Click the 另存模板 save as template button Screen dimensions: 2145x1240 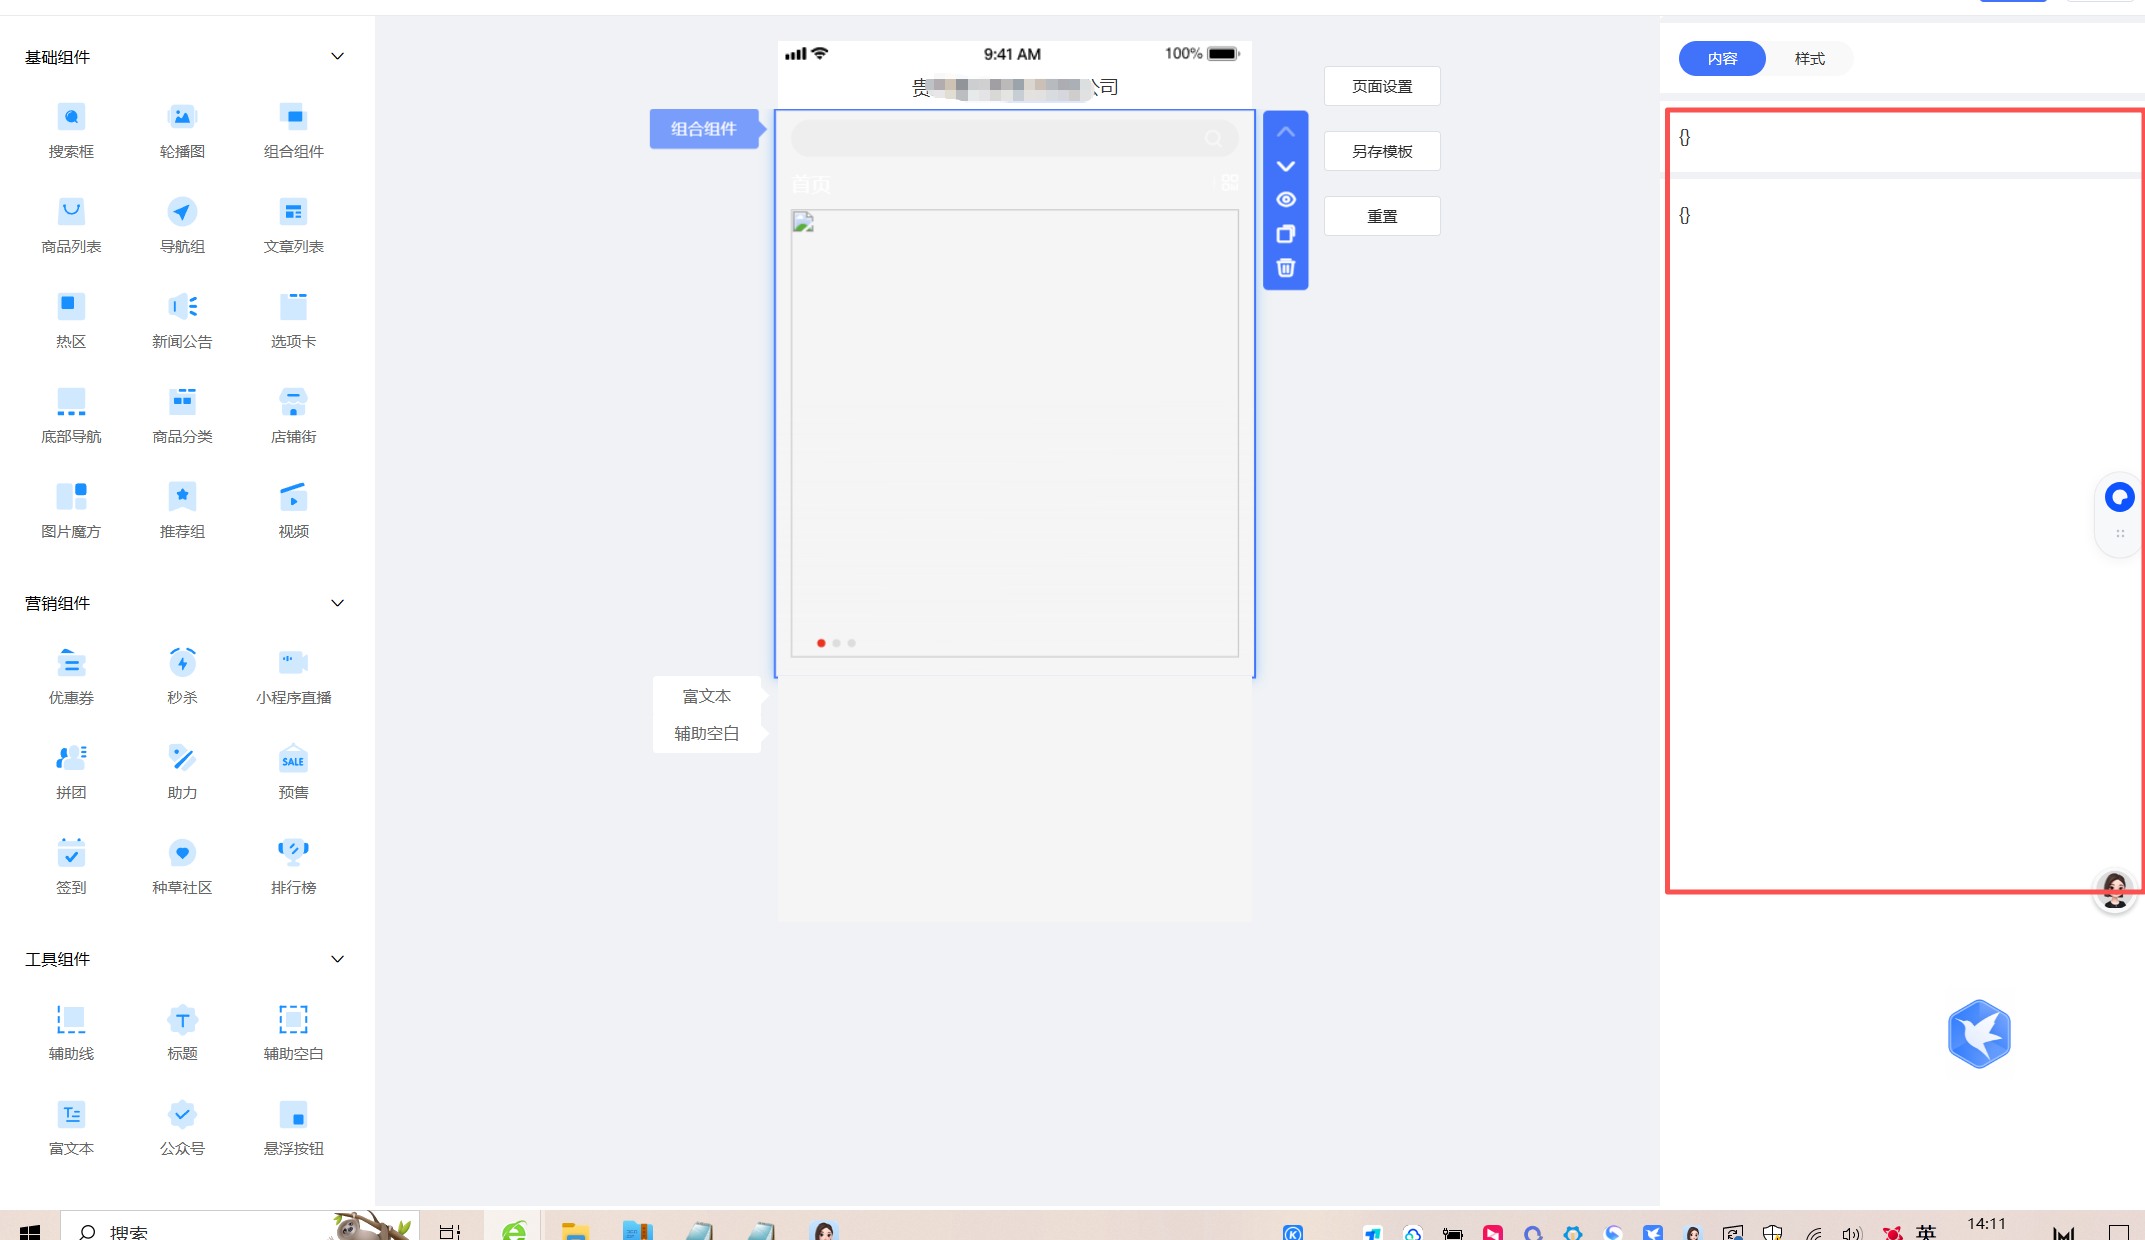[x=1382, y=152]
